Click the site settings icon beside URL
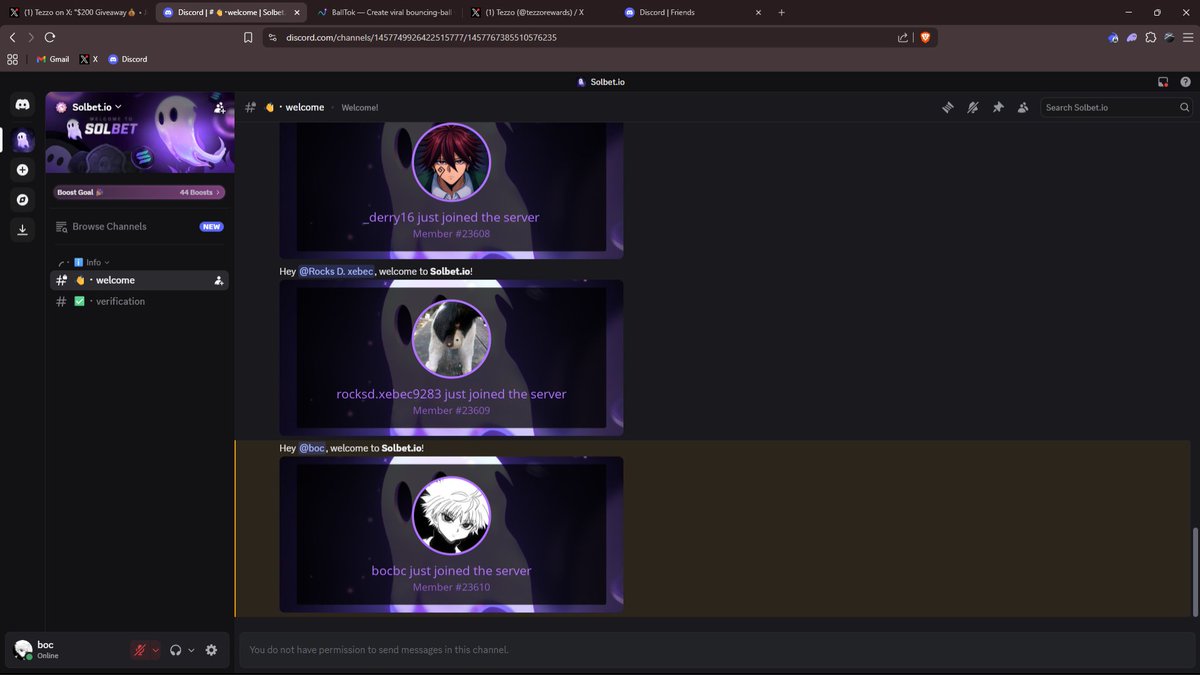Screen dimensions: 1200x675 pyautogui.click(x=272, y=37)
